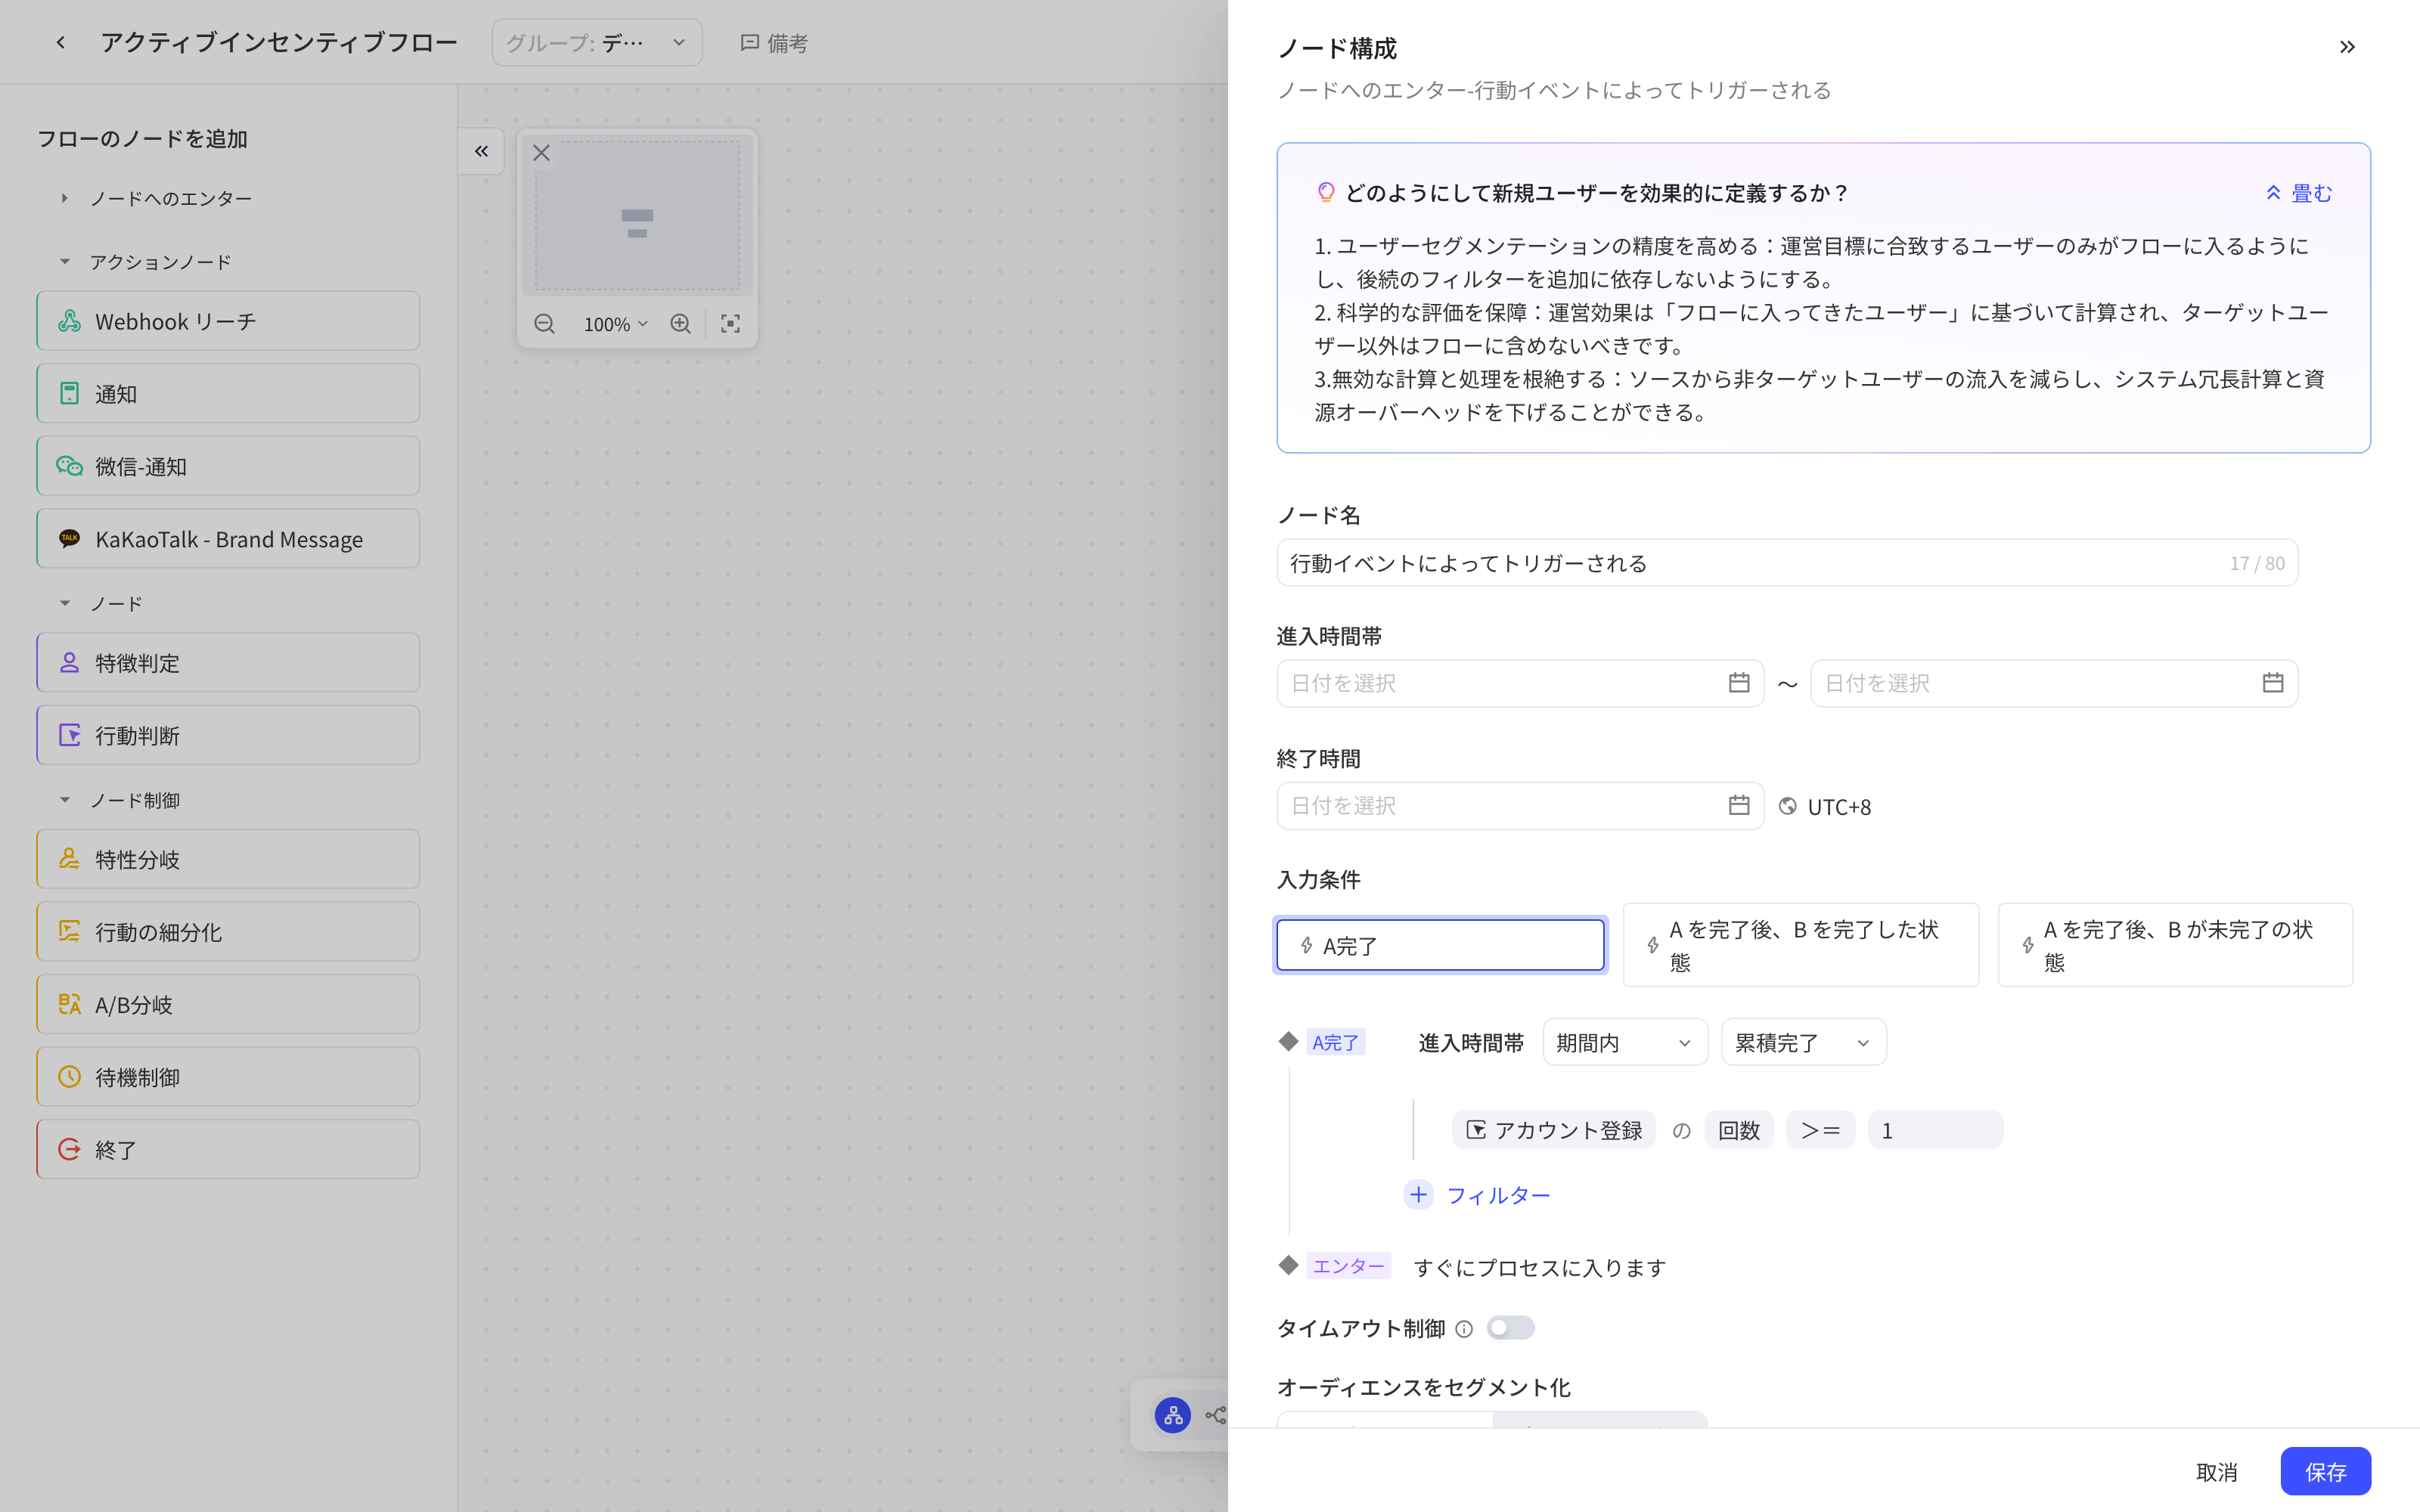Click the ノード名 input field
Screen dimensions: 2420x1512
(1787, 563)
